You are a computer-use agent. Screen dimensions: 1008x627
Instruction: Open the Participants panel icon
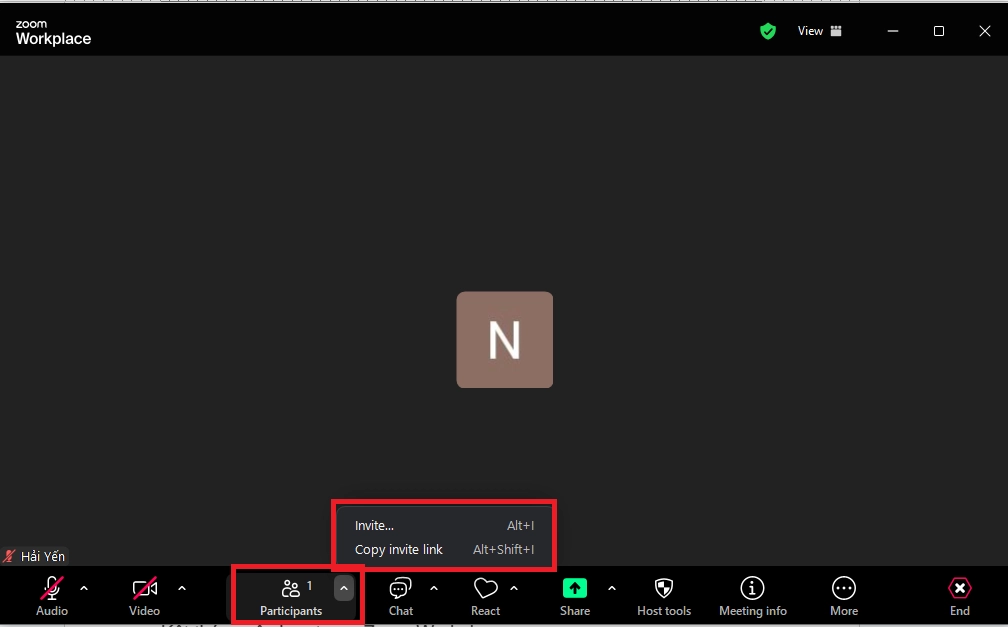[x=291, y=590]
